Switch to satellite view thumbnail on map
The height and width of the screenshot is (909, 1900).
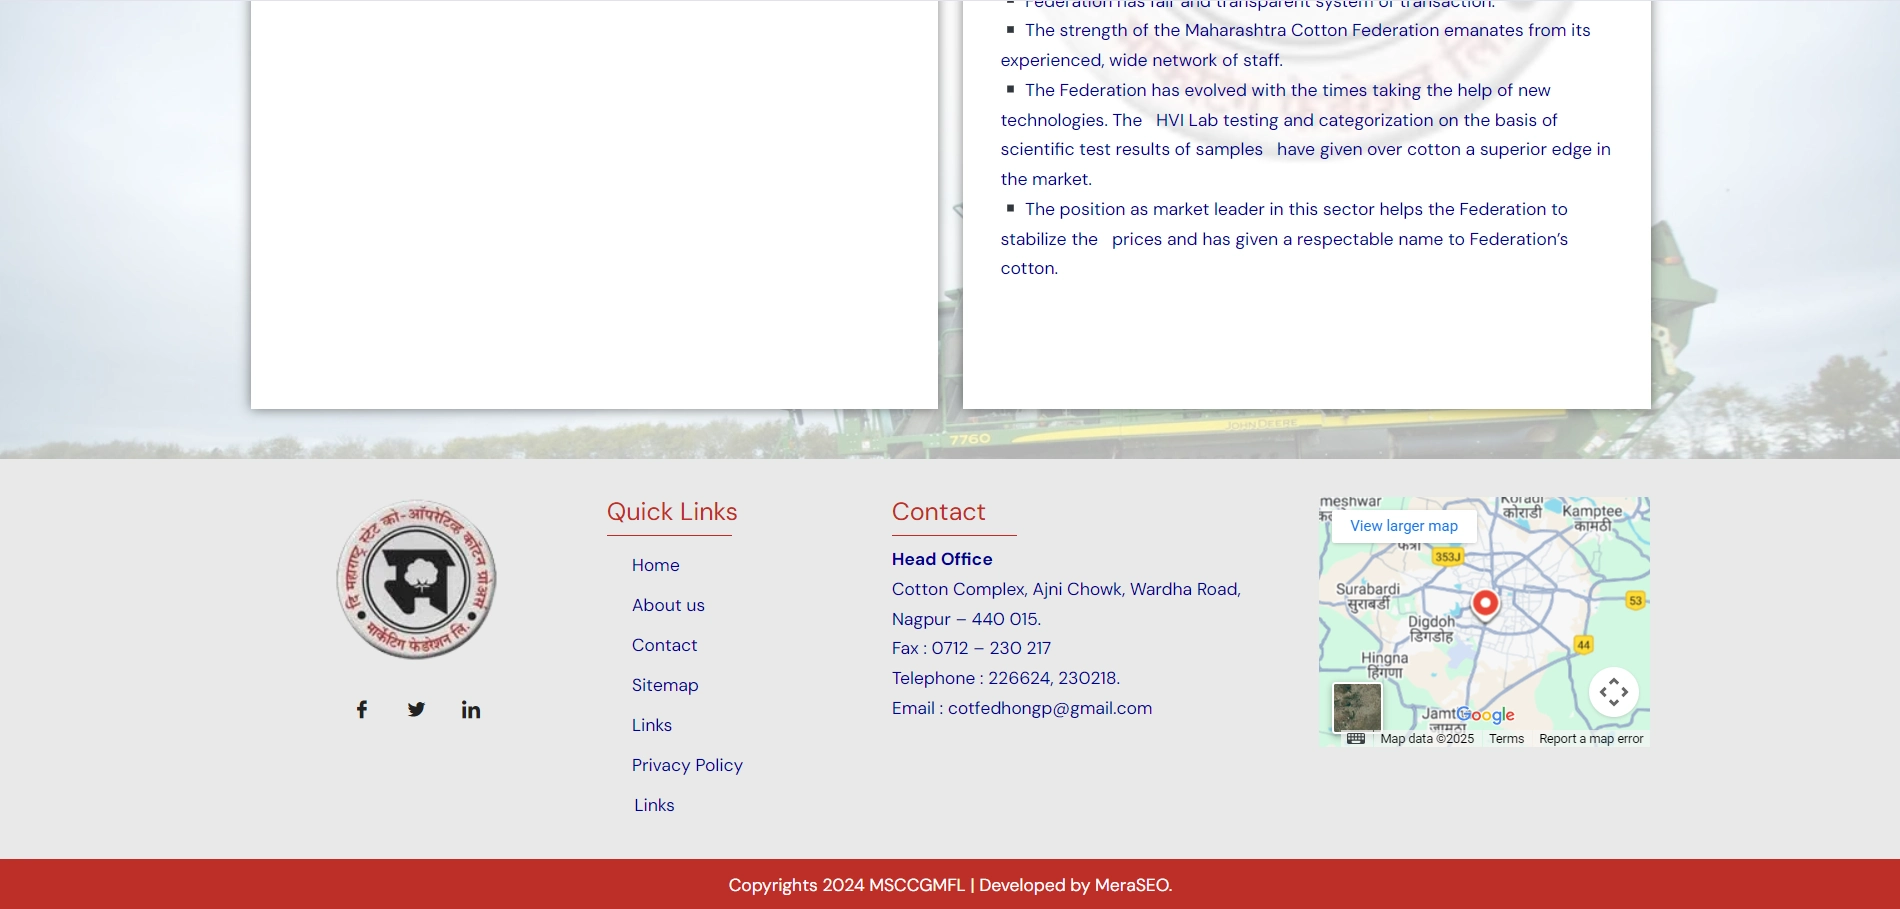1357,707
